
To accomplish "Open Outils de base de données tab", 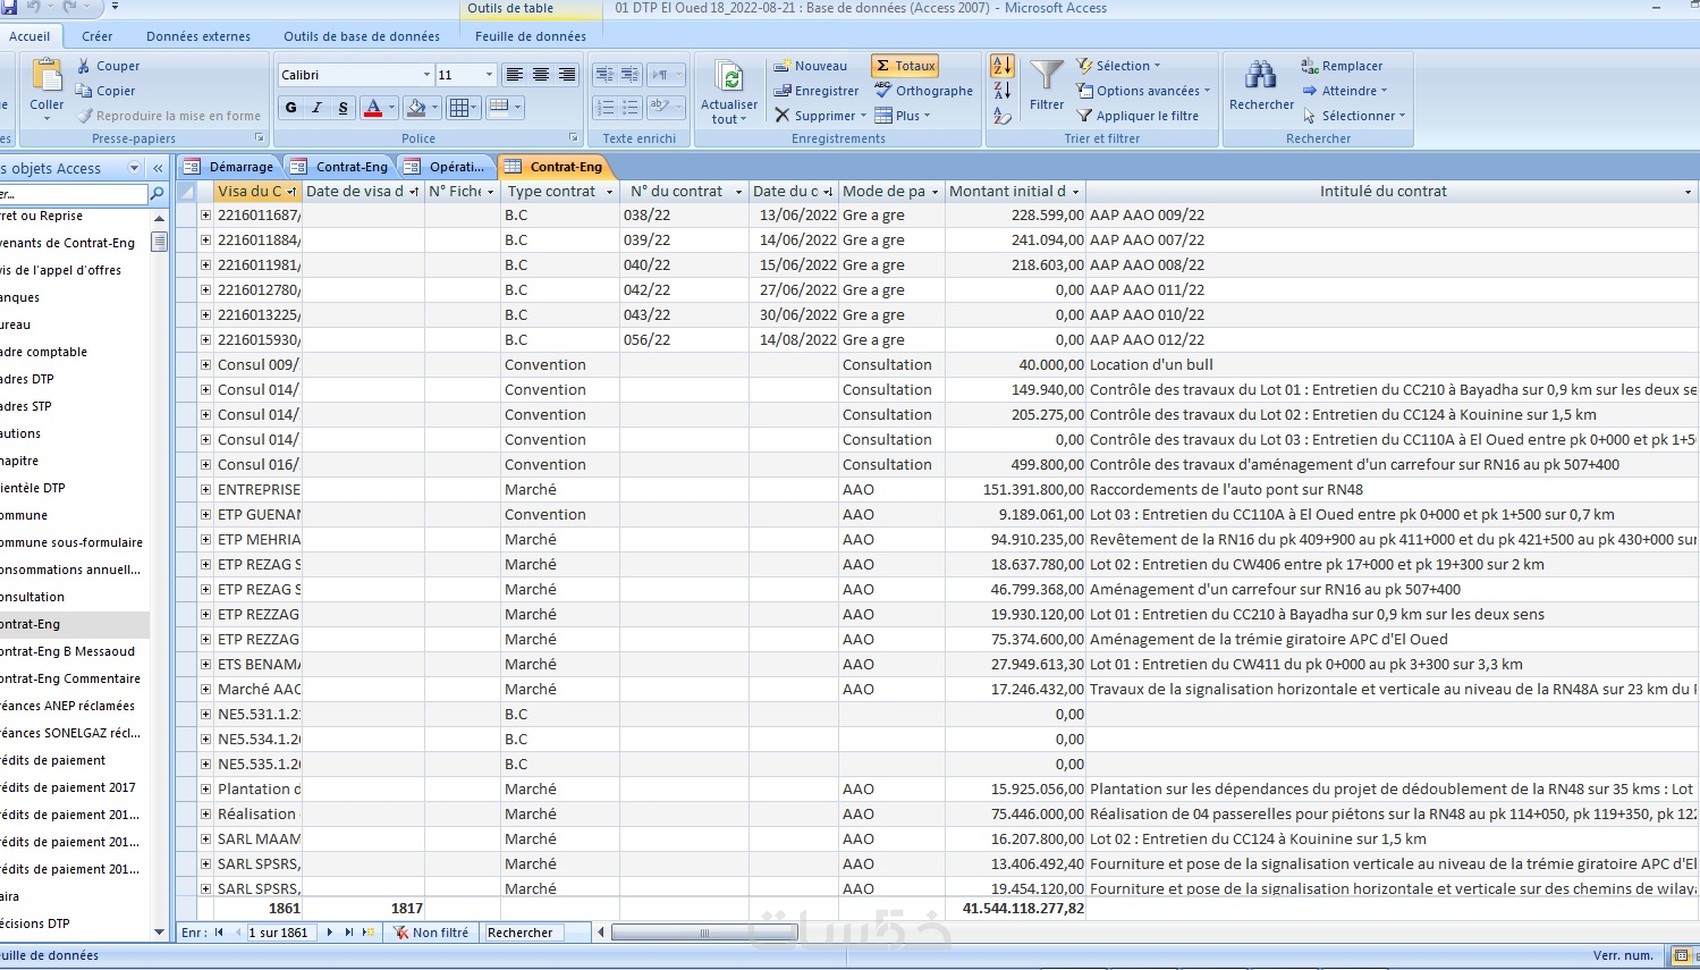I will coord(361,36).
